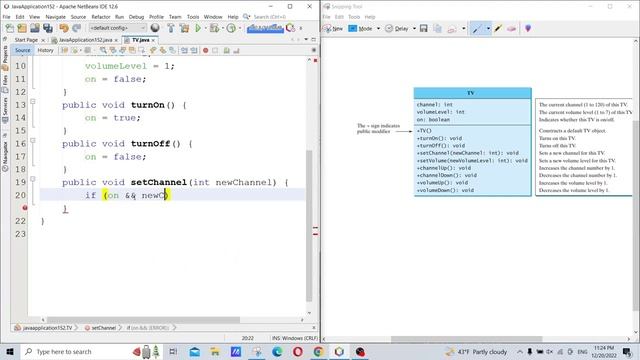Expand the Delay dropdown arrow in Snipping Tool
Screen dimensions: 640x360
414,28
